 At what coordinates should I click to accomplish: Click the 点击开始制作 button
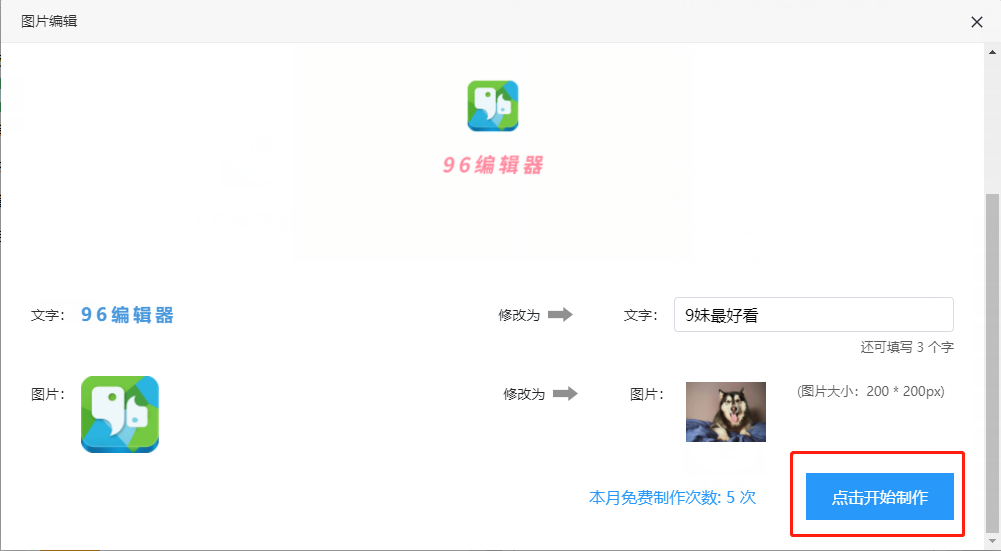pos(879,497)
